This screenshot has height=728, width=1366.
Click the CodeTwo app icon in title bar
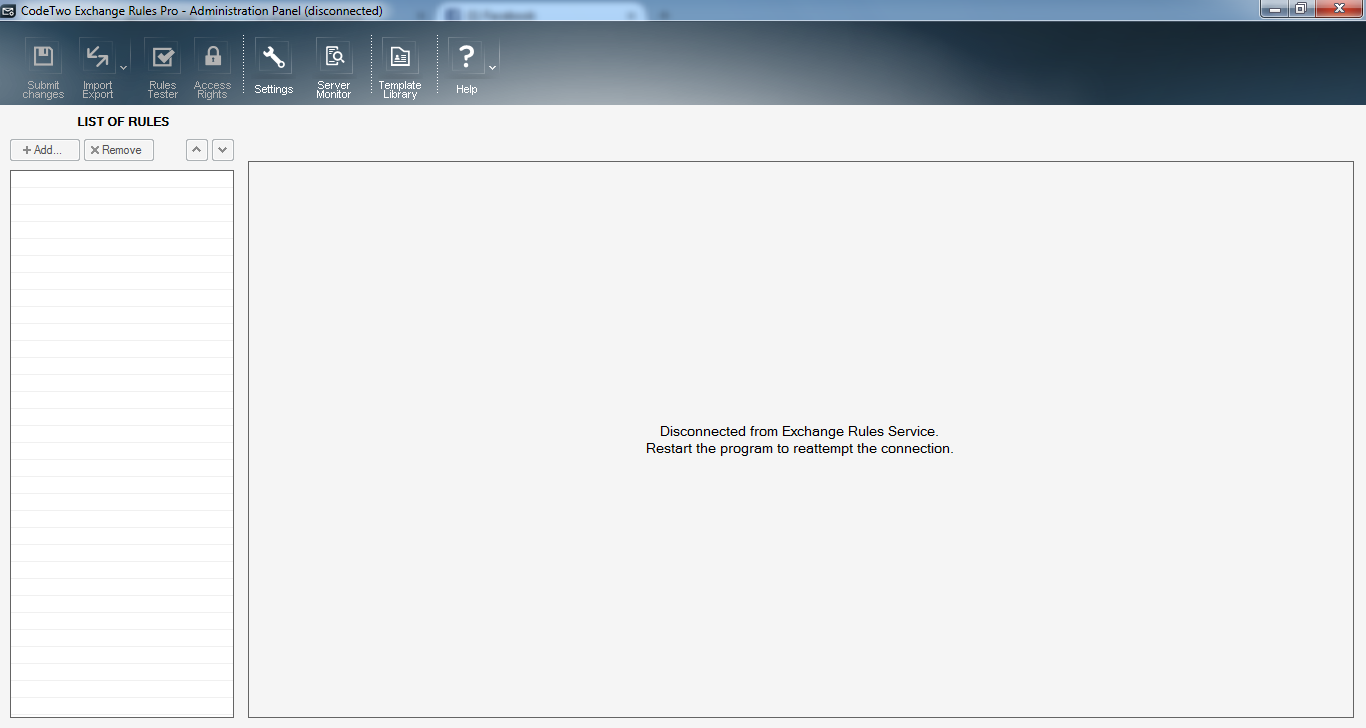tap(9, 10)
